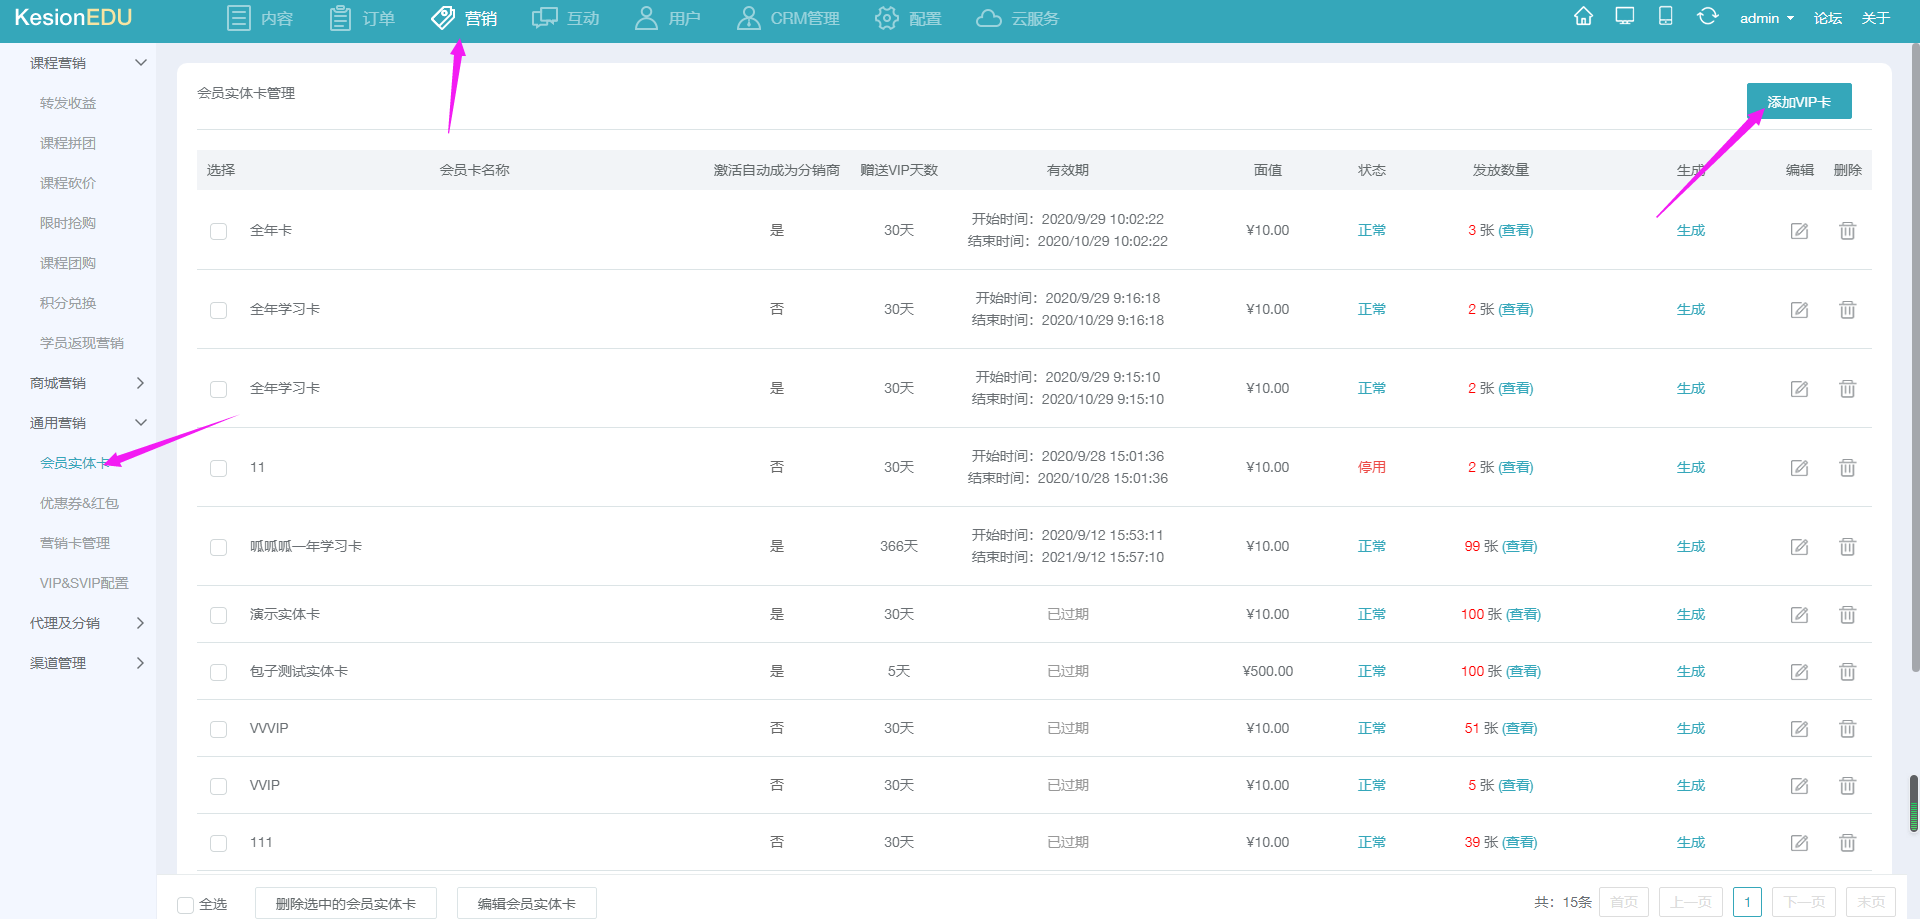Tick the checkbox for 包子测试实体卡
1920x919 pixels.
218,672
